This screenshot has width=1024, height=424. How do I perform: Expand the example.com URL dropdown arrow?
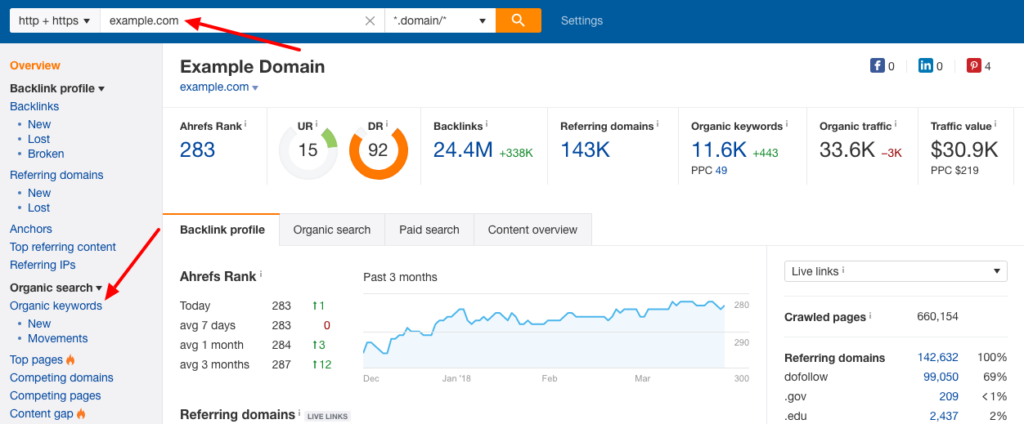coord(255,88)
